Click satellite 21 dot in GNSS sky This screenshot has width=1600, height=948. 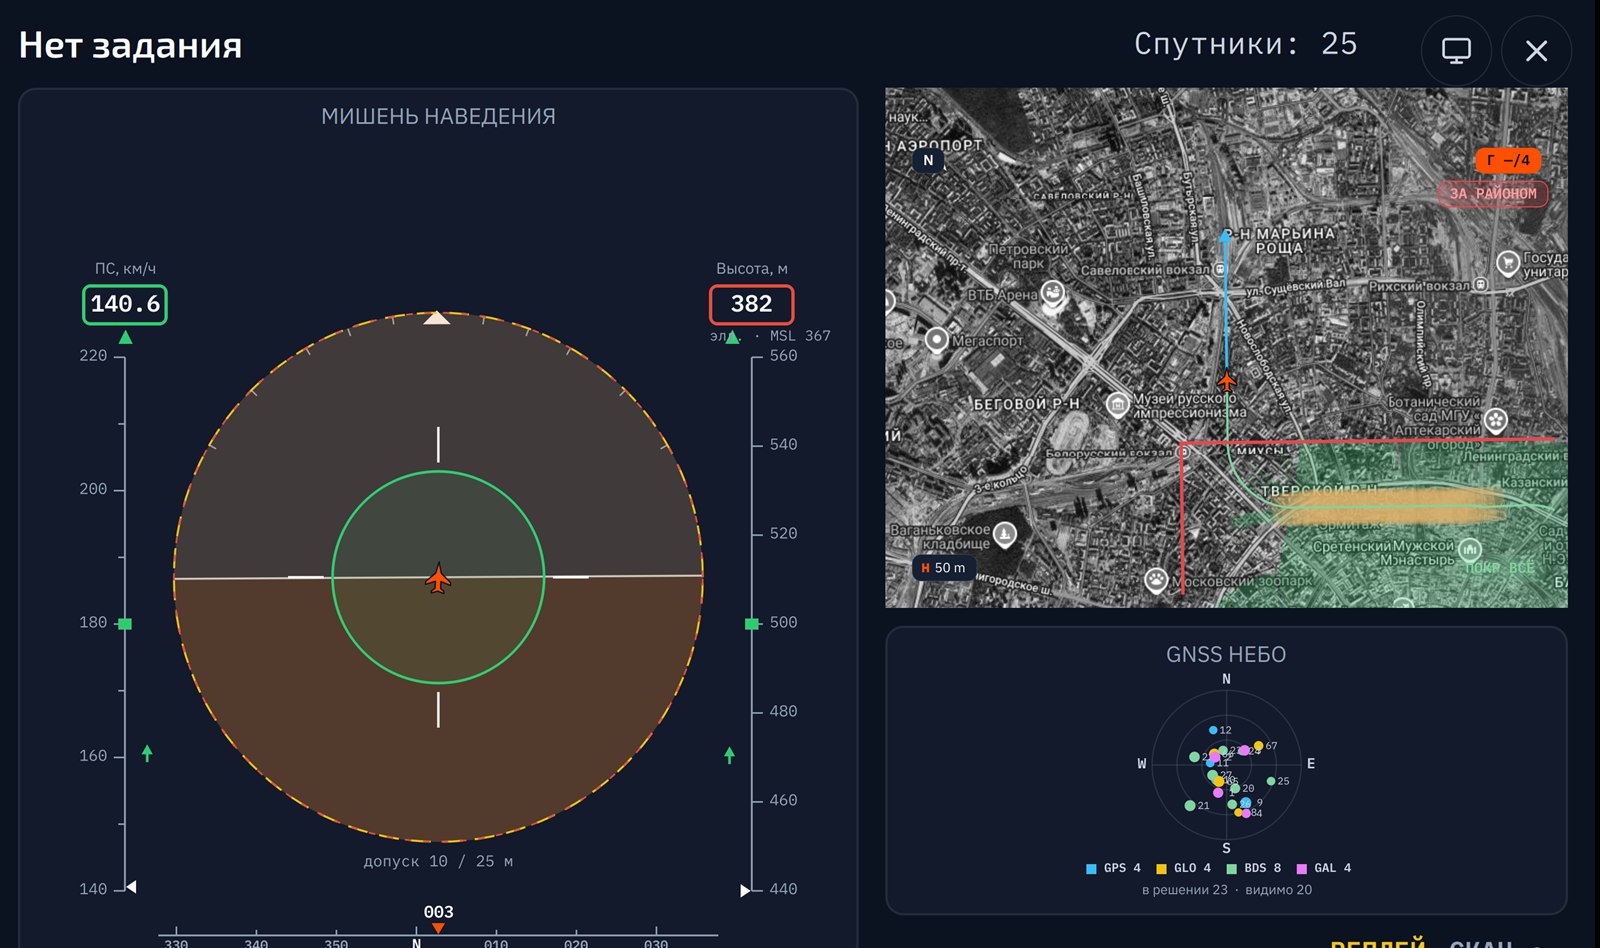(1190, 805)
